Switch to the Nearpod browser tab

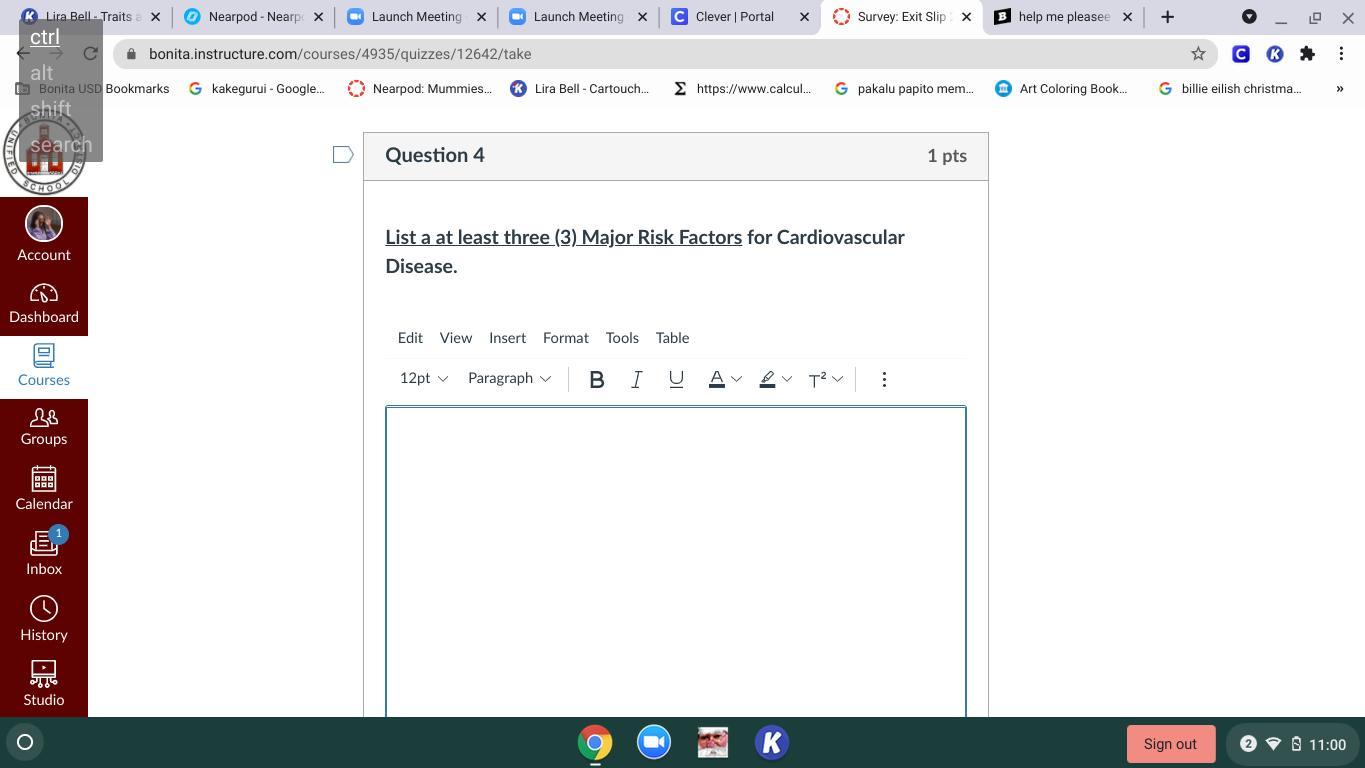254,17
